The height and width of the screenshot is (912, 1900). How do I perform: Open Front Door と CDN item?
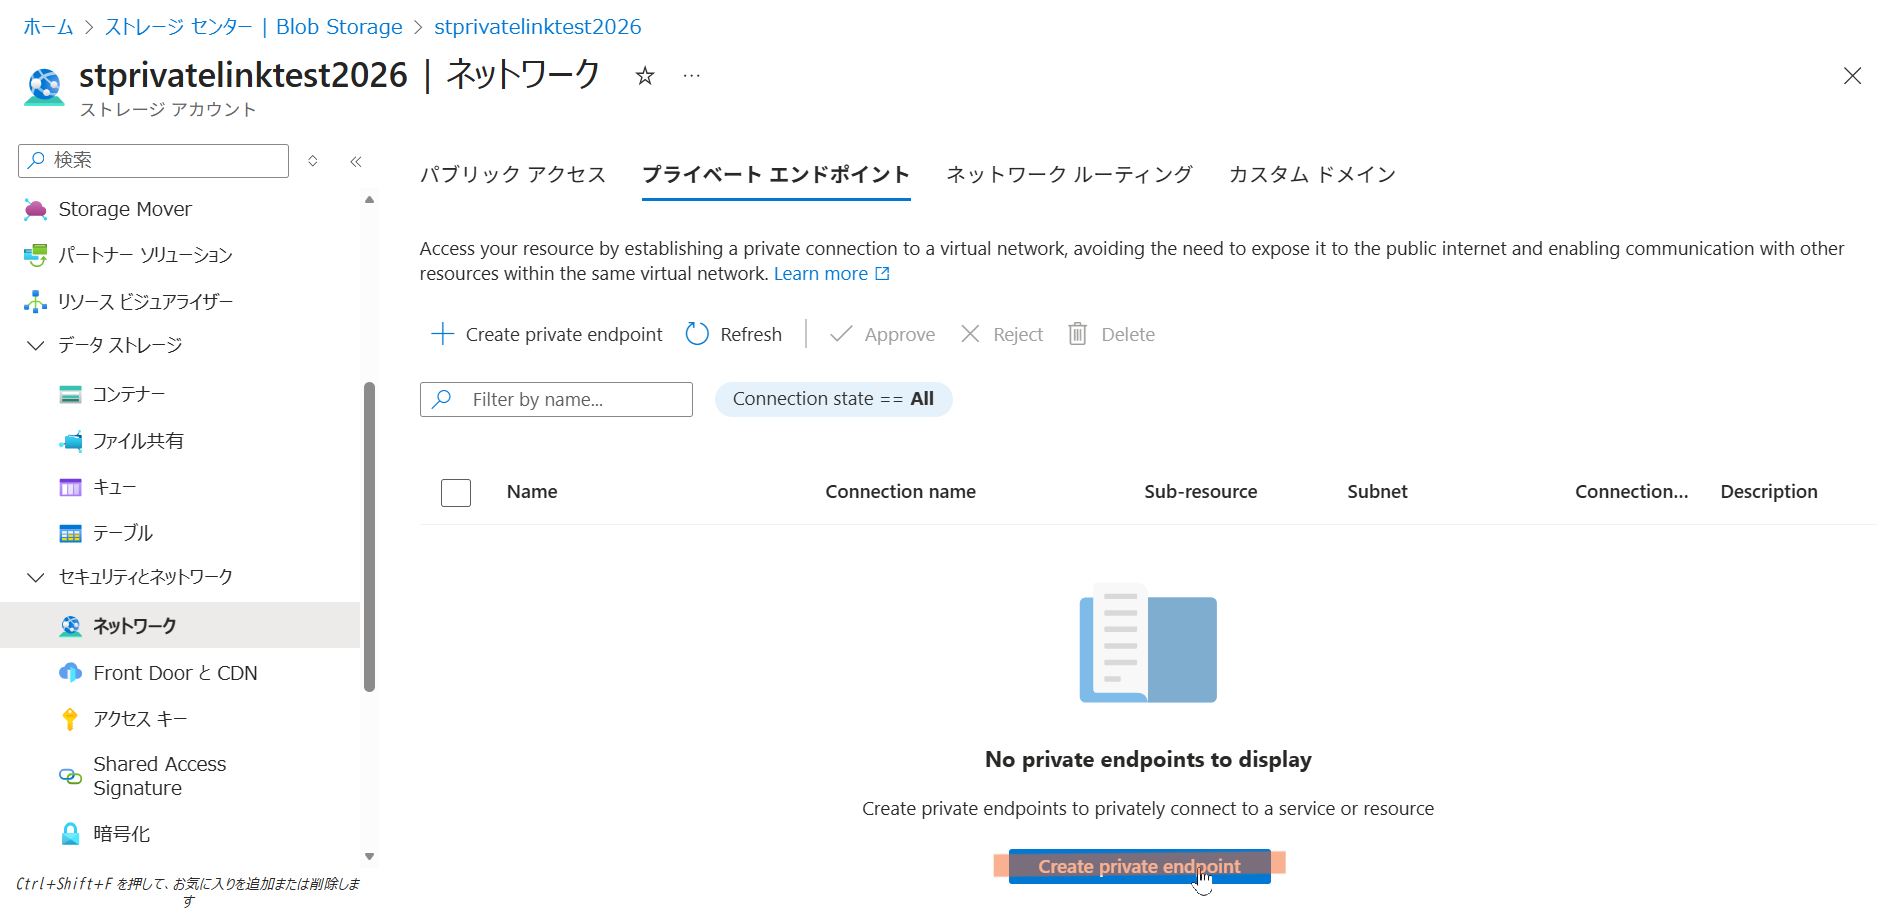pyautogui.click(x=175, y=673)
